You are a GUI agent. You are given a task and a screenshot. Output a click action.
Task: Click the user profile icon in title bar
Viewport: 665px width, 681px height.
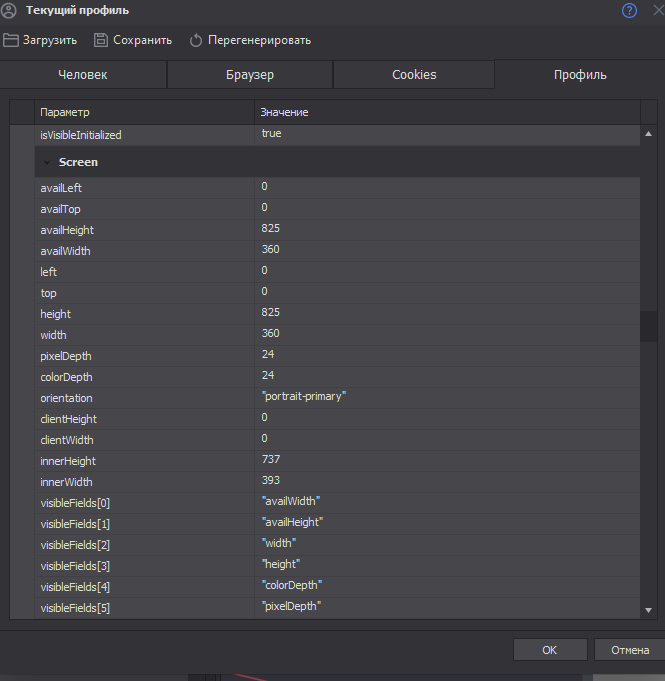coord(9,10)
